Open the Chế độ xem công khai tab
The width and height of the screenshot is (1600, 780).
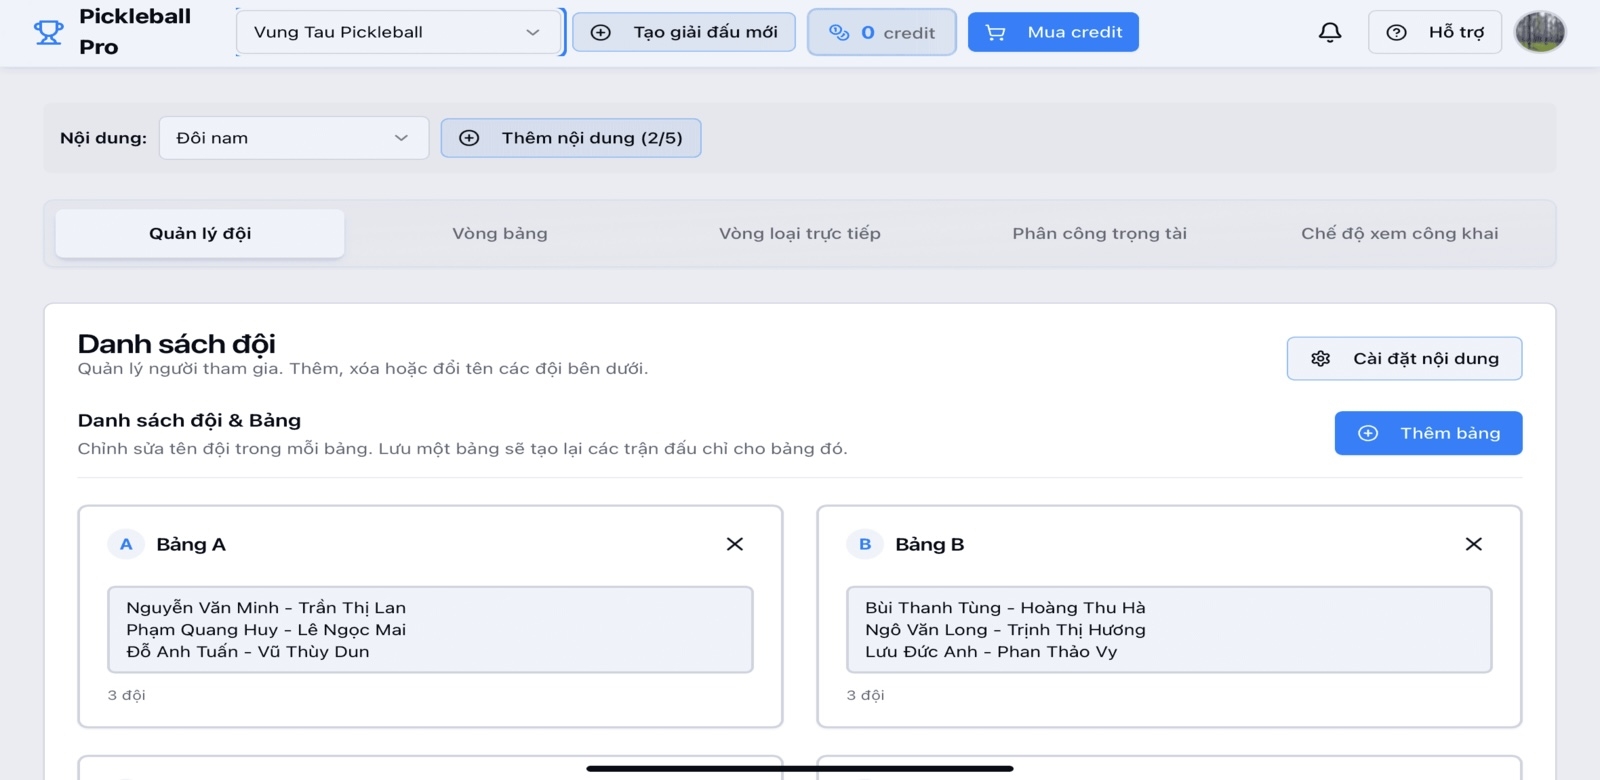[x=1400, y=233]
